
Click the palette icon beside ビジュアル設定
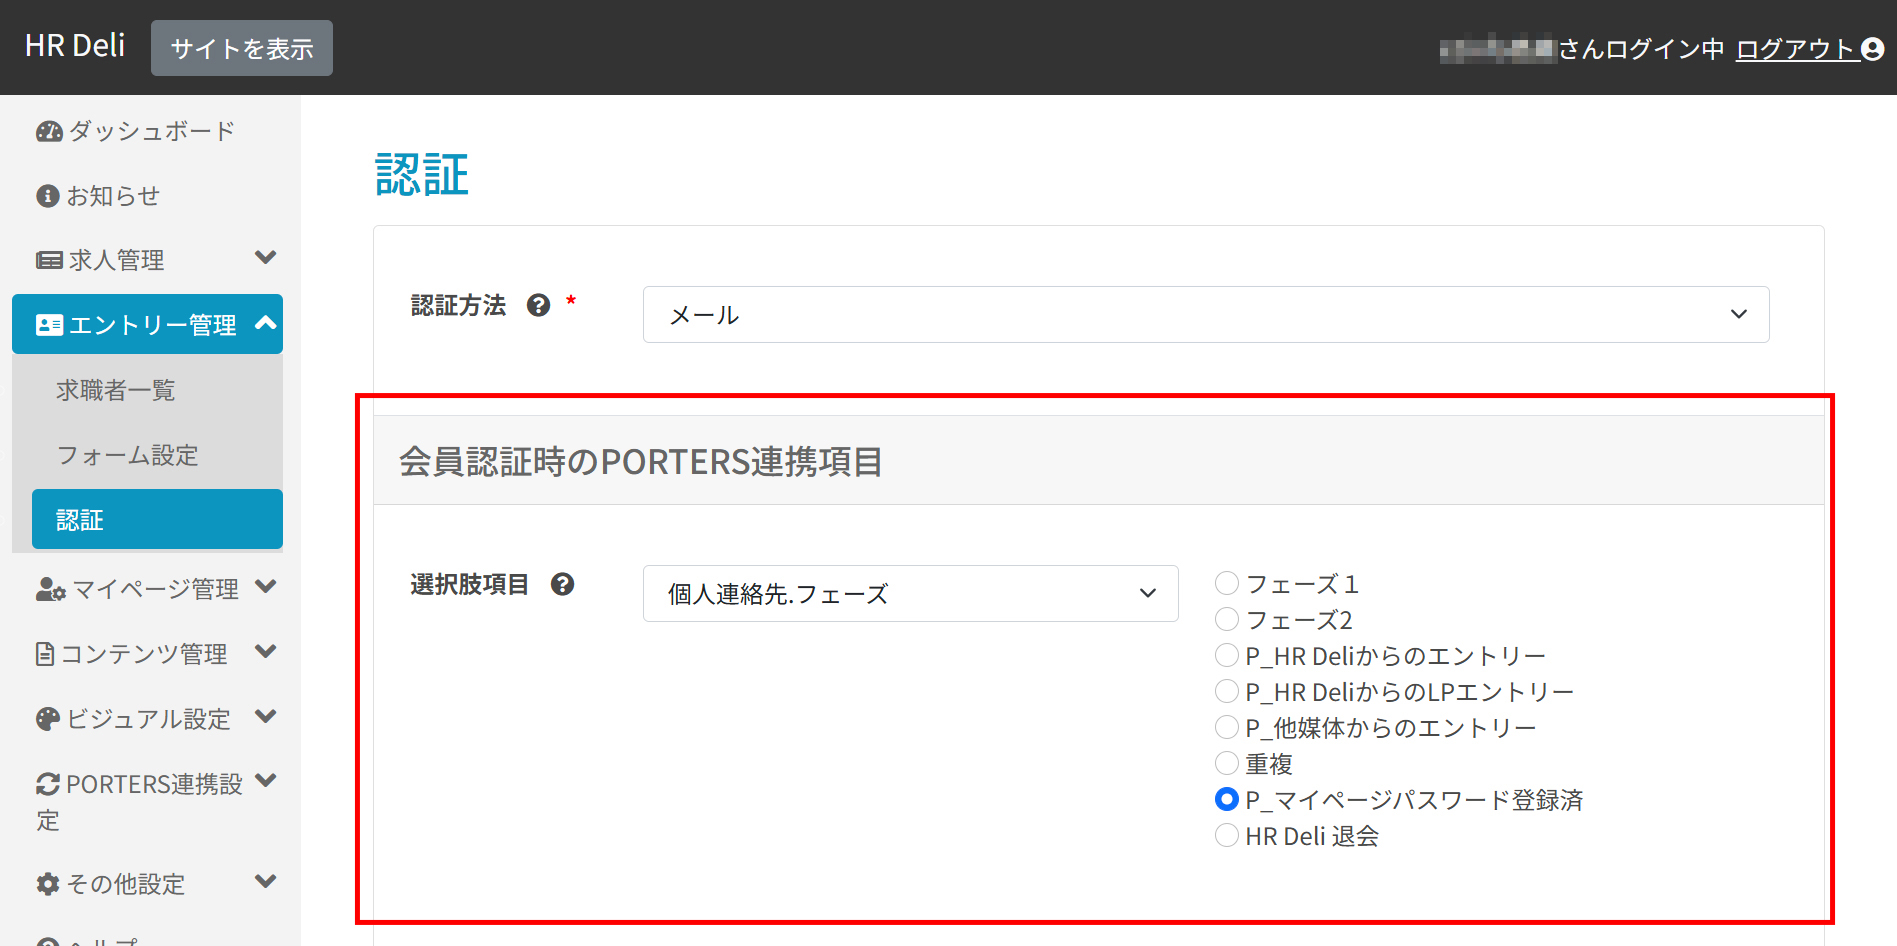click(48, 719)
